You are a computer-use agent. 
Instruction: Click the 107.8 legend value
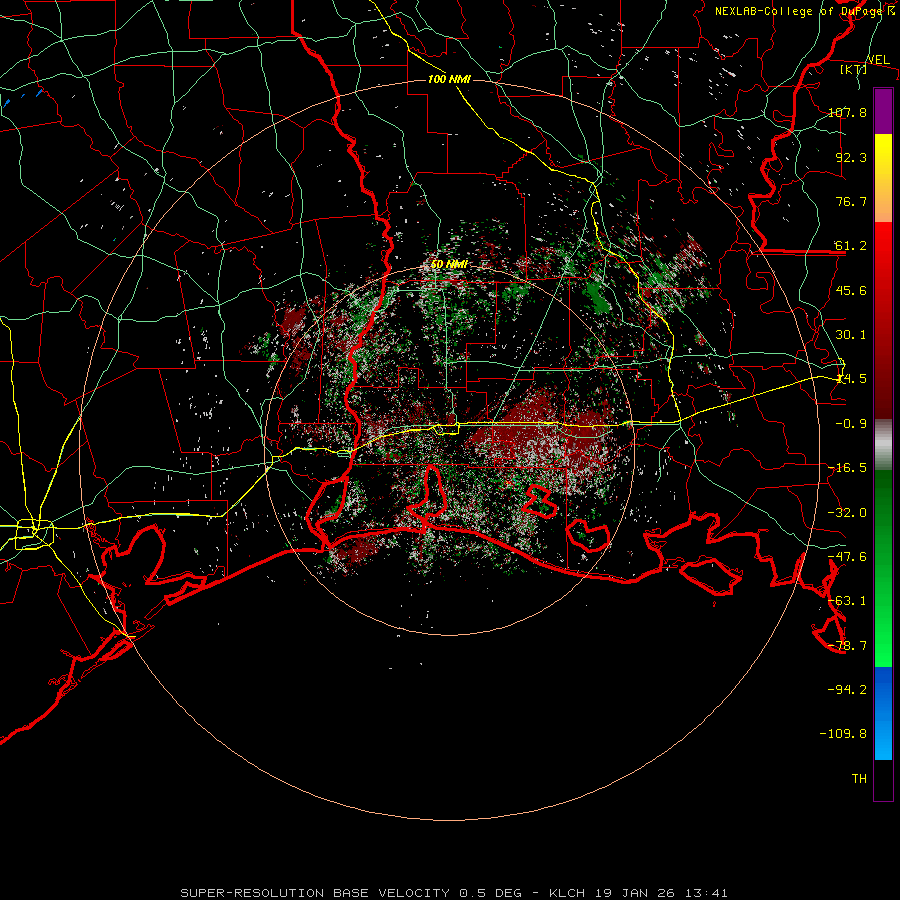pos(847,112)
